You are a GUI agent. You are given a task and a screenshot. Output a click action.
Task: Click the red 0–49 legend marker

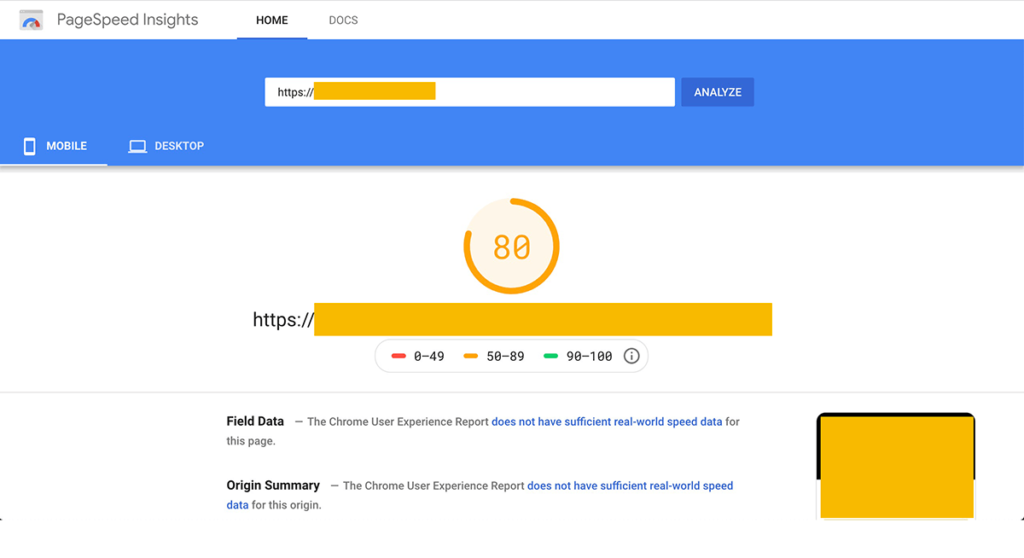coord(398,356)
